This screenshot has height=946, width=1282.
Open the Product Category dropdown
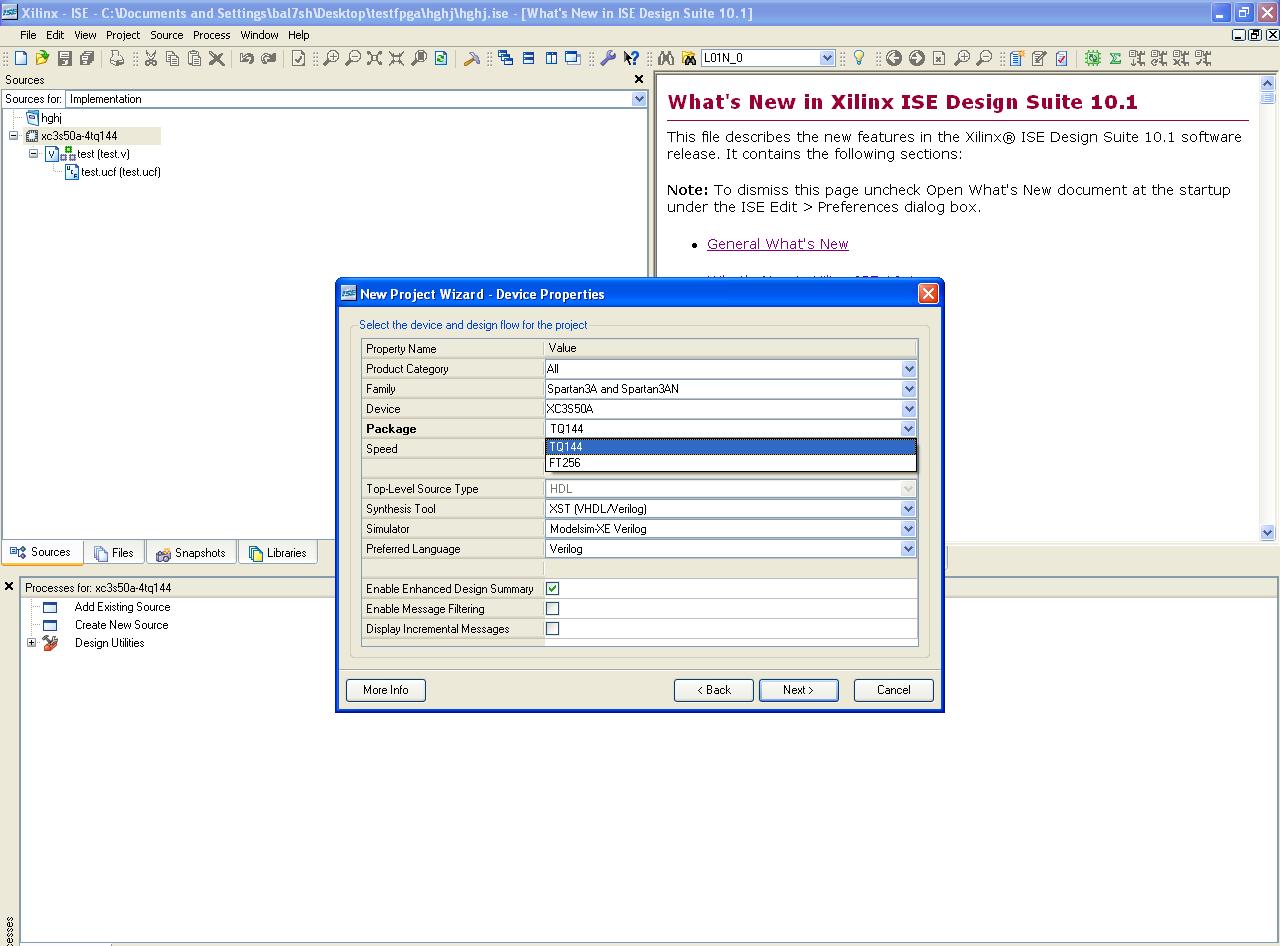(909, 369)
